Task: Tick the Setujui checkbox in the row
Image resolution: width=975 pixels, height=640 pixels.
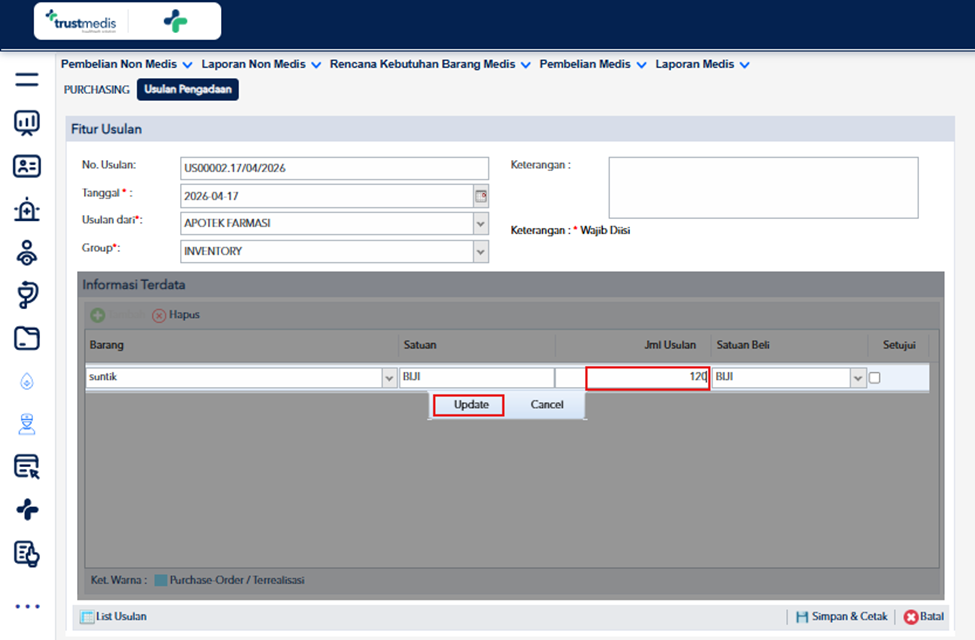Action: (x=874, y=378)
